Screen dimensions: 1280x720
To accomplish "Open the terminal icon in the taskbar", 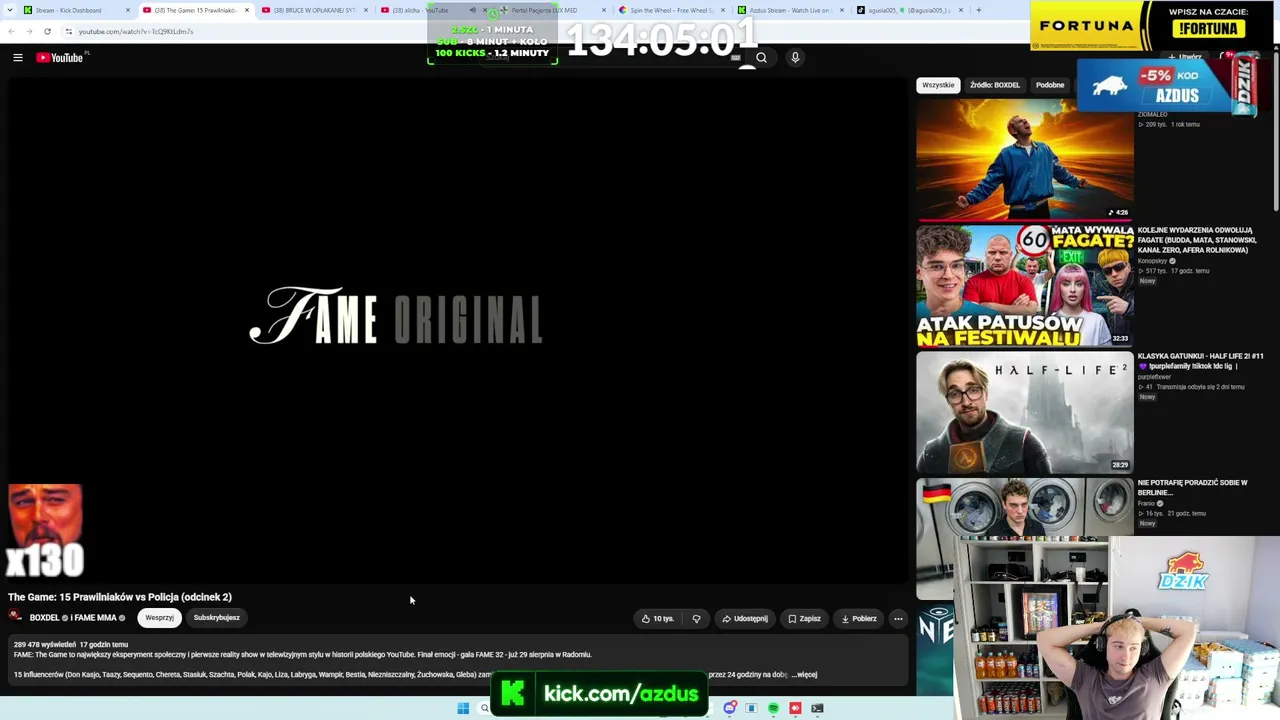I will click(817, 708).
